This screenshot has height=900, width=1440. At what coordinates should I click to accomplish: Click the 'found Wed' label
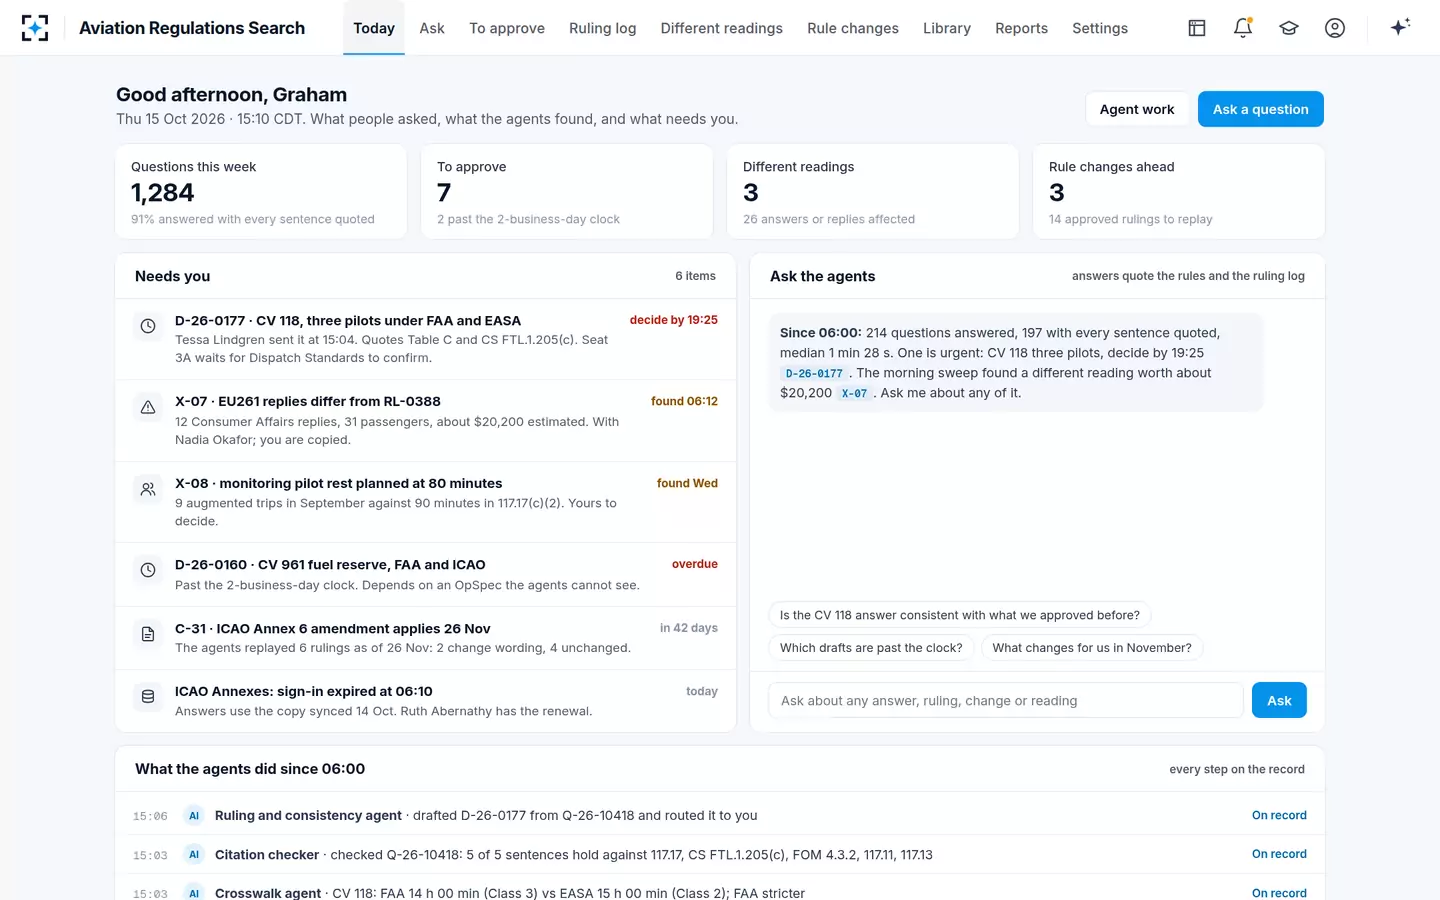[687, 483]
